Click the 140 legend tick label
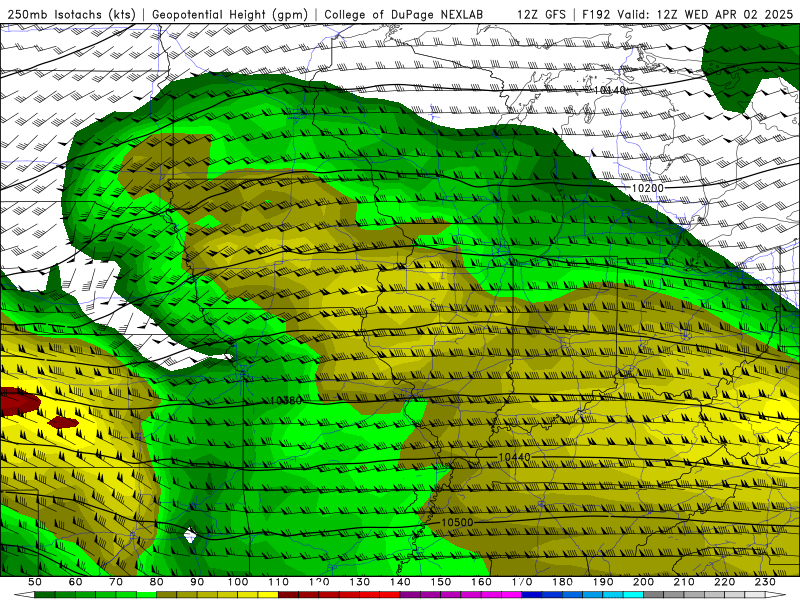Viewport: 800px width, 600px height. point(400,582)
